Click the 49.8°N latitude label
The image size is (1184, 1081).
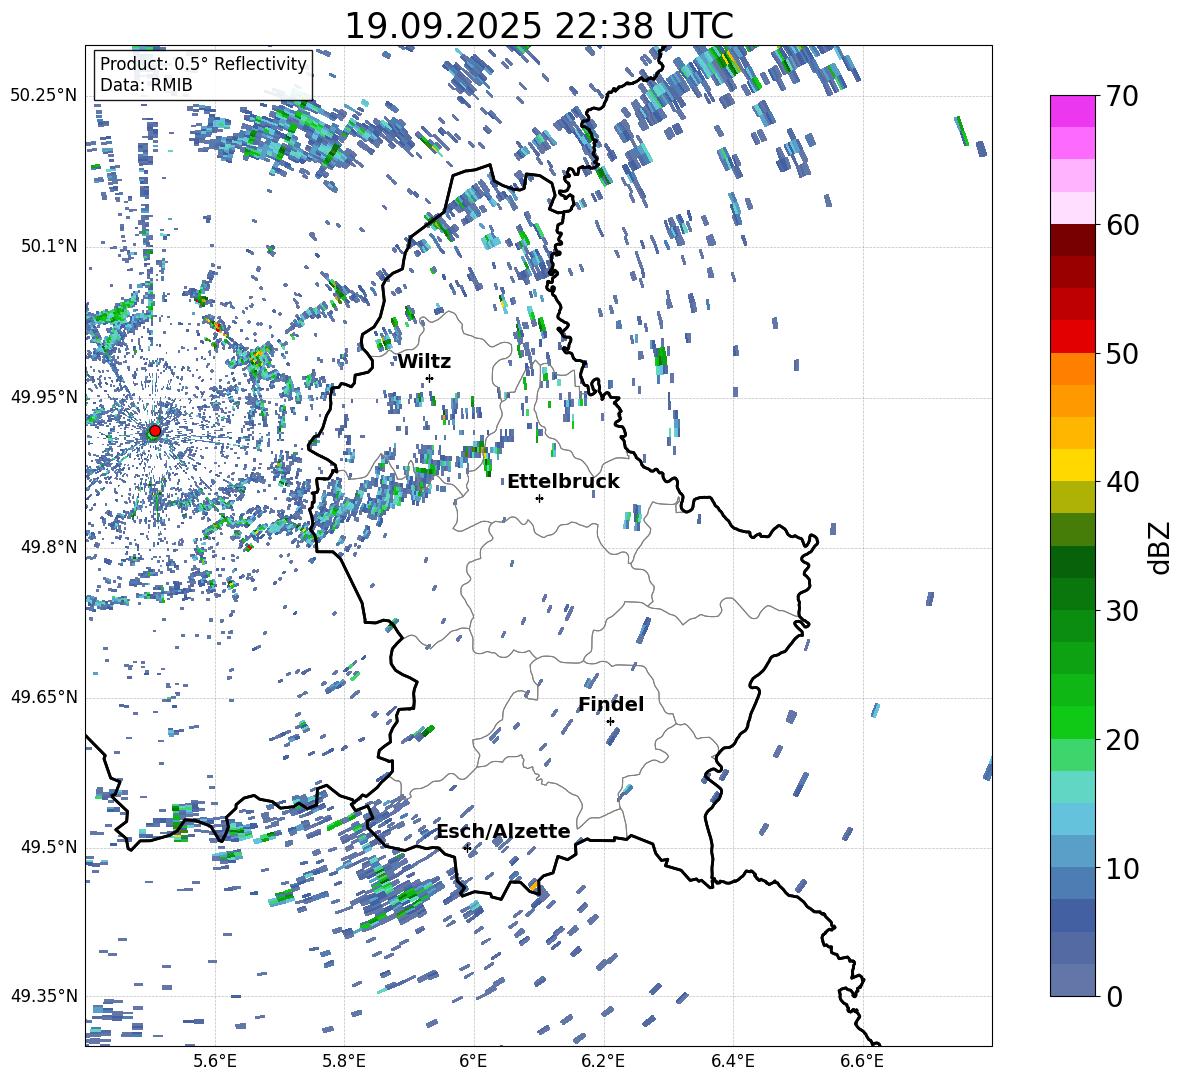click(x=49, y=547)
